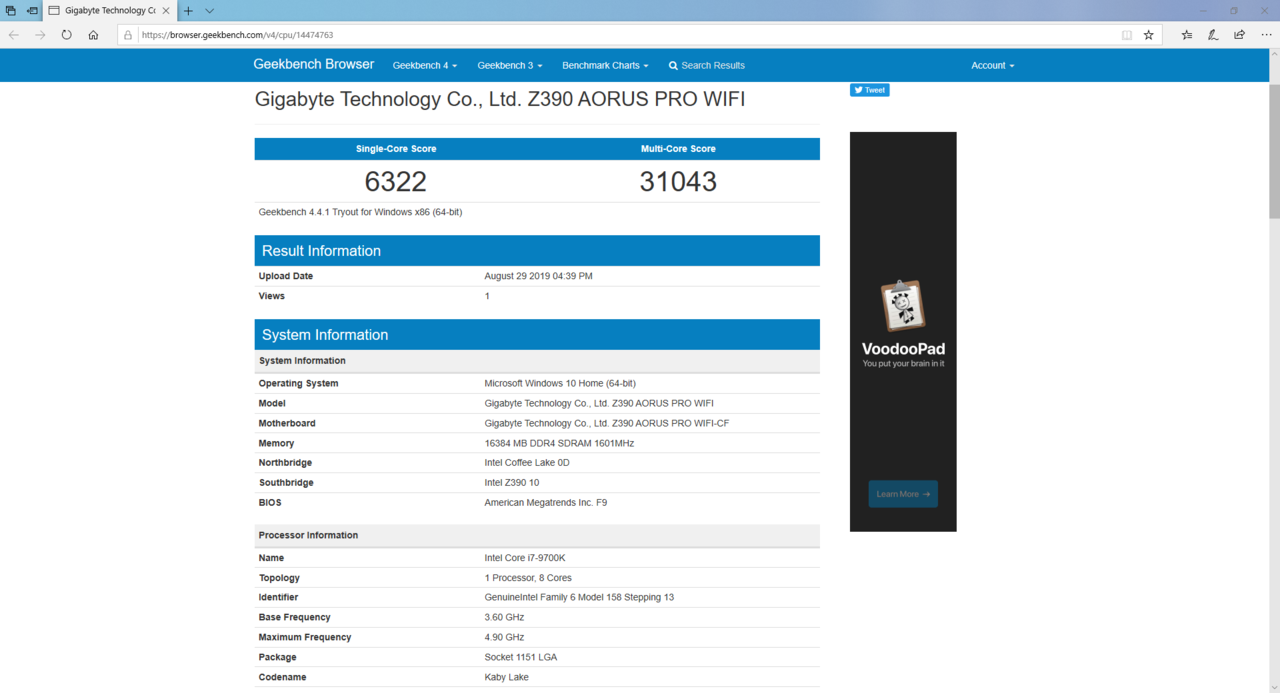Focus the URL address bar
Viewport: 1280px width, 693px height.
click(x=625, y=35)
